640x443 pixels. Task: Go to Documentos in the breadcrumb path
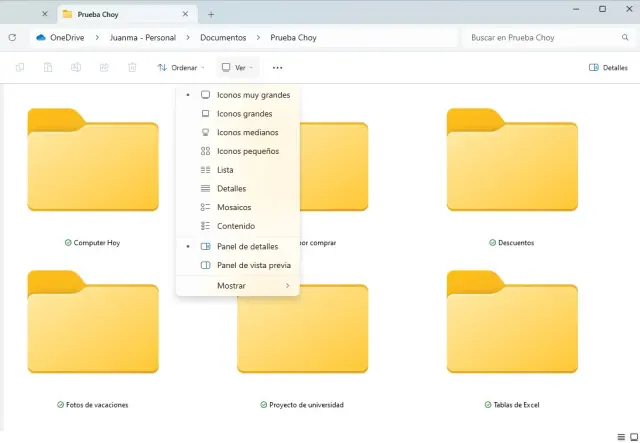click(223, 37)
